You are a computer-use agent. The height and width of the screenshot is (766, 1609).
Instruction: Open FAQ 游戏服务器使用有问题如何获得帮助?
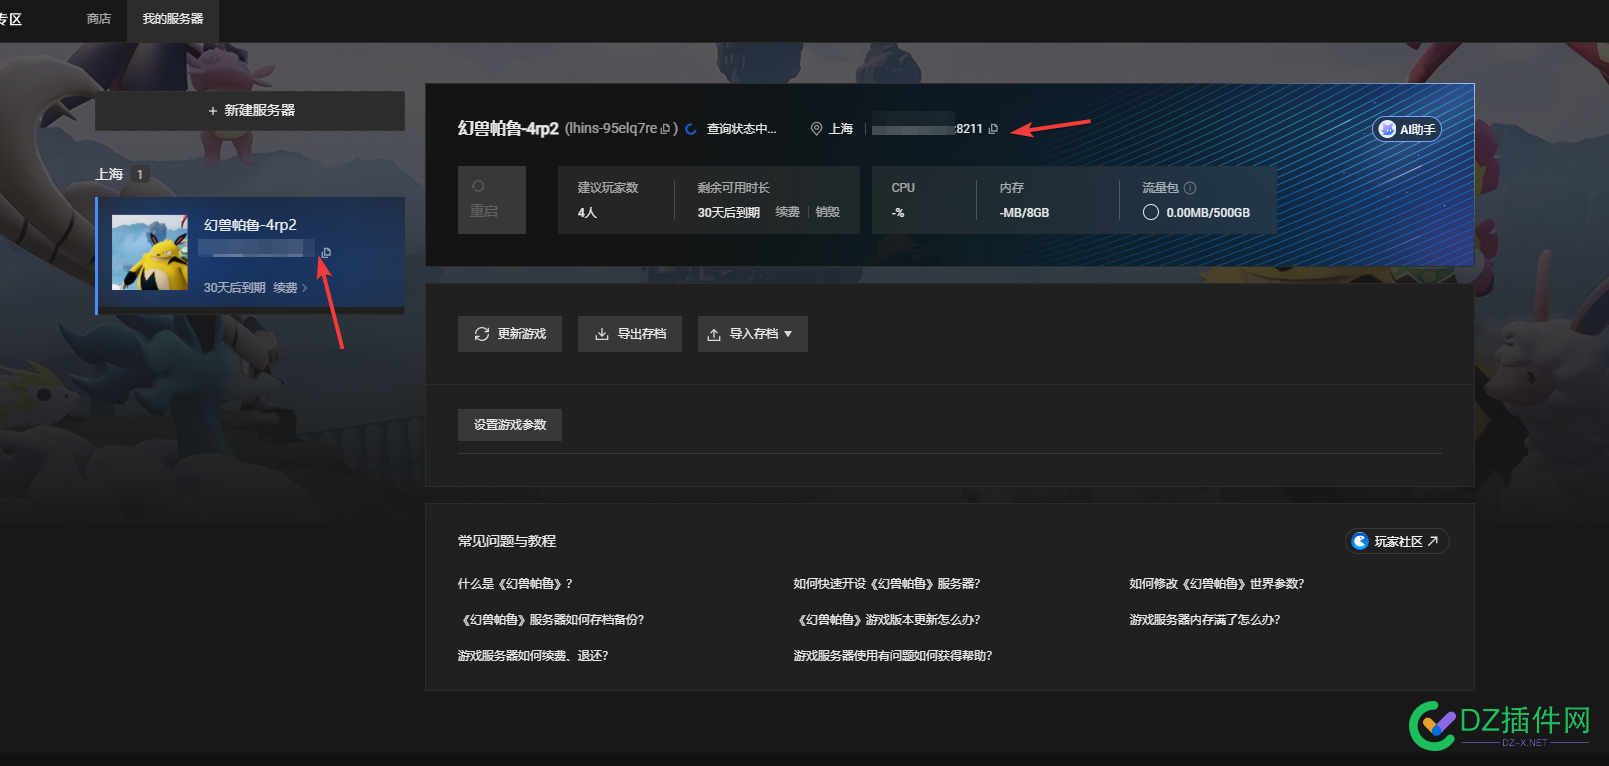(893, 656)
